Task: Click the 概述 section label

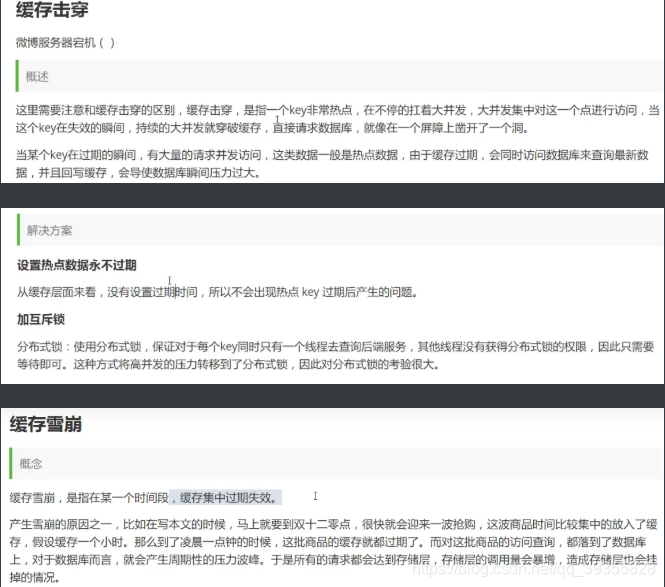Action: click(37, 77)
